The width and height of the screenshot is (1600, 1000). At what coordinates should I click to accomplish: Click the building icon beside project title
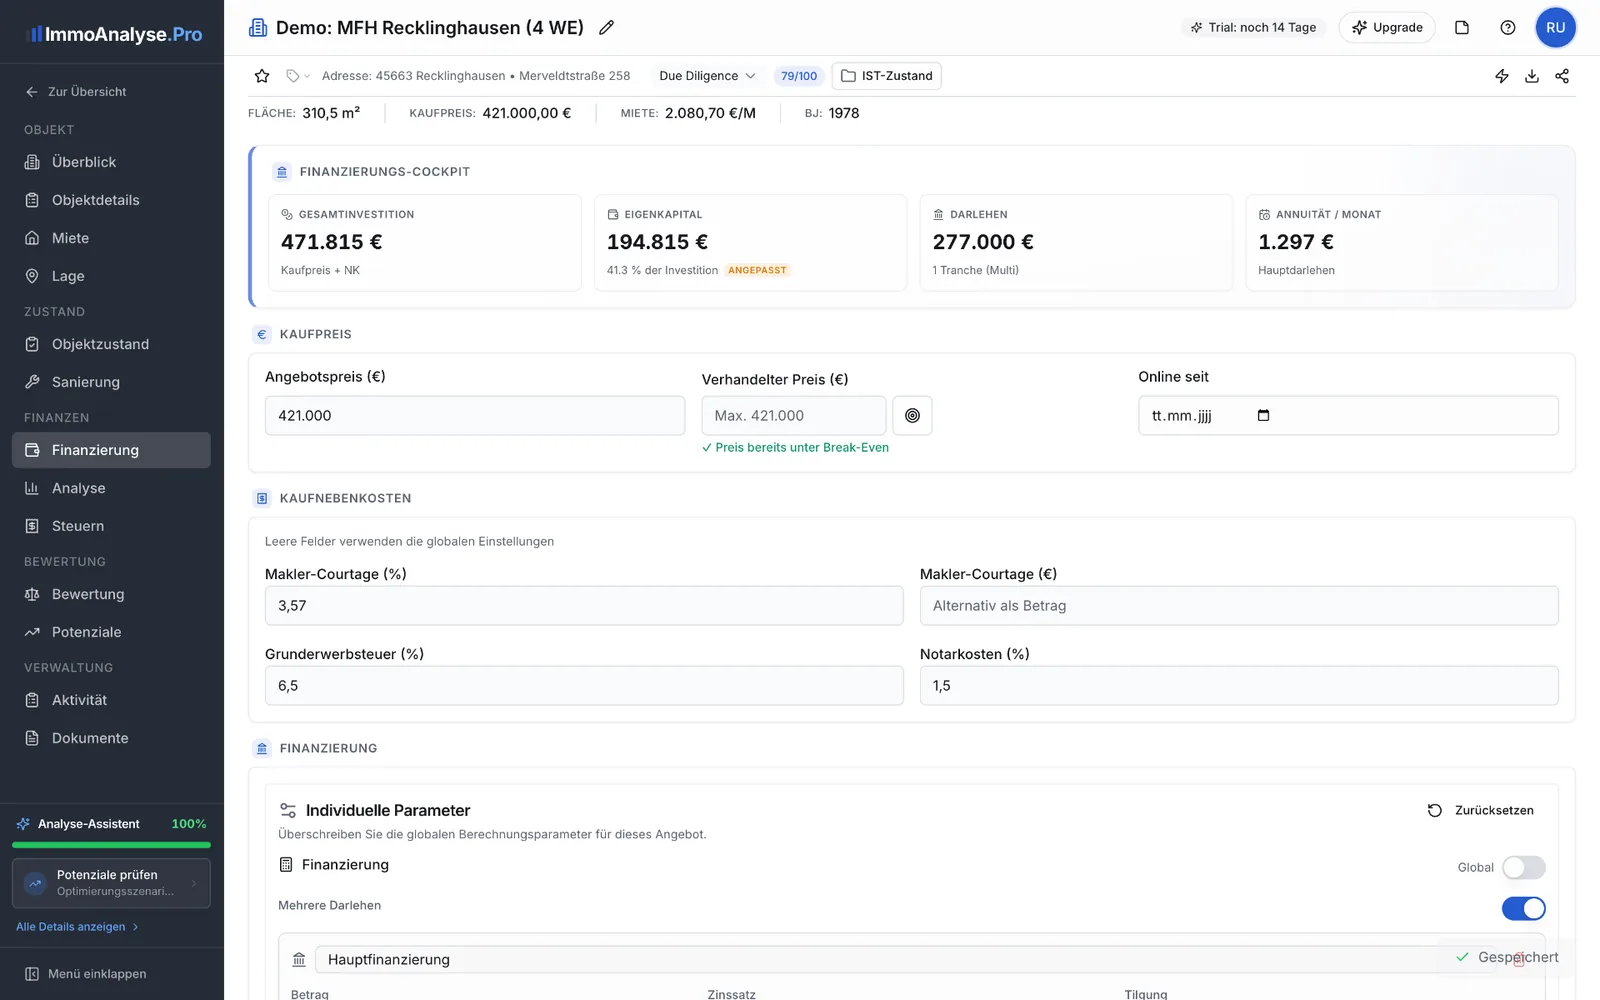[258, 28]
